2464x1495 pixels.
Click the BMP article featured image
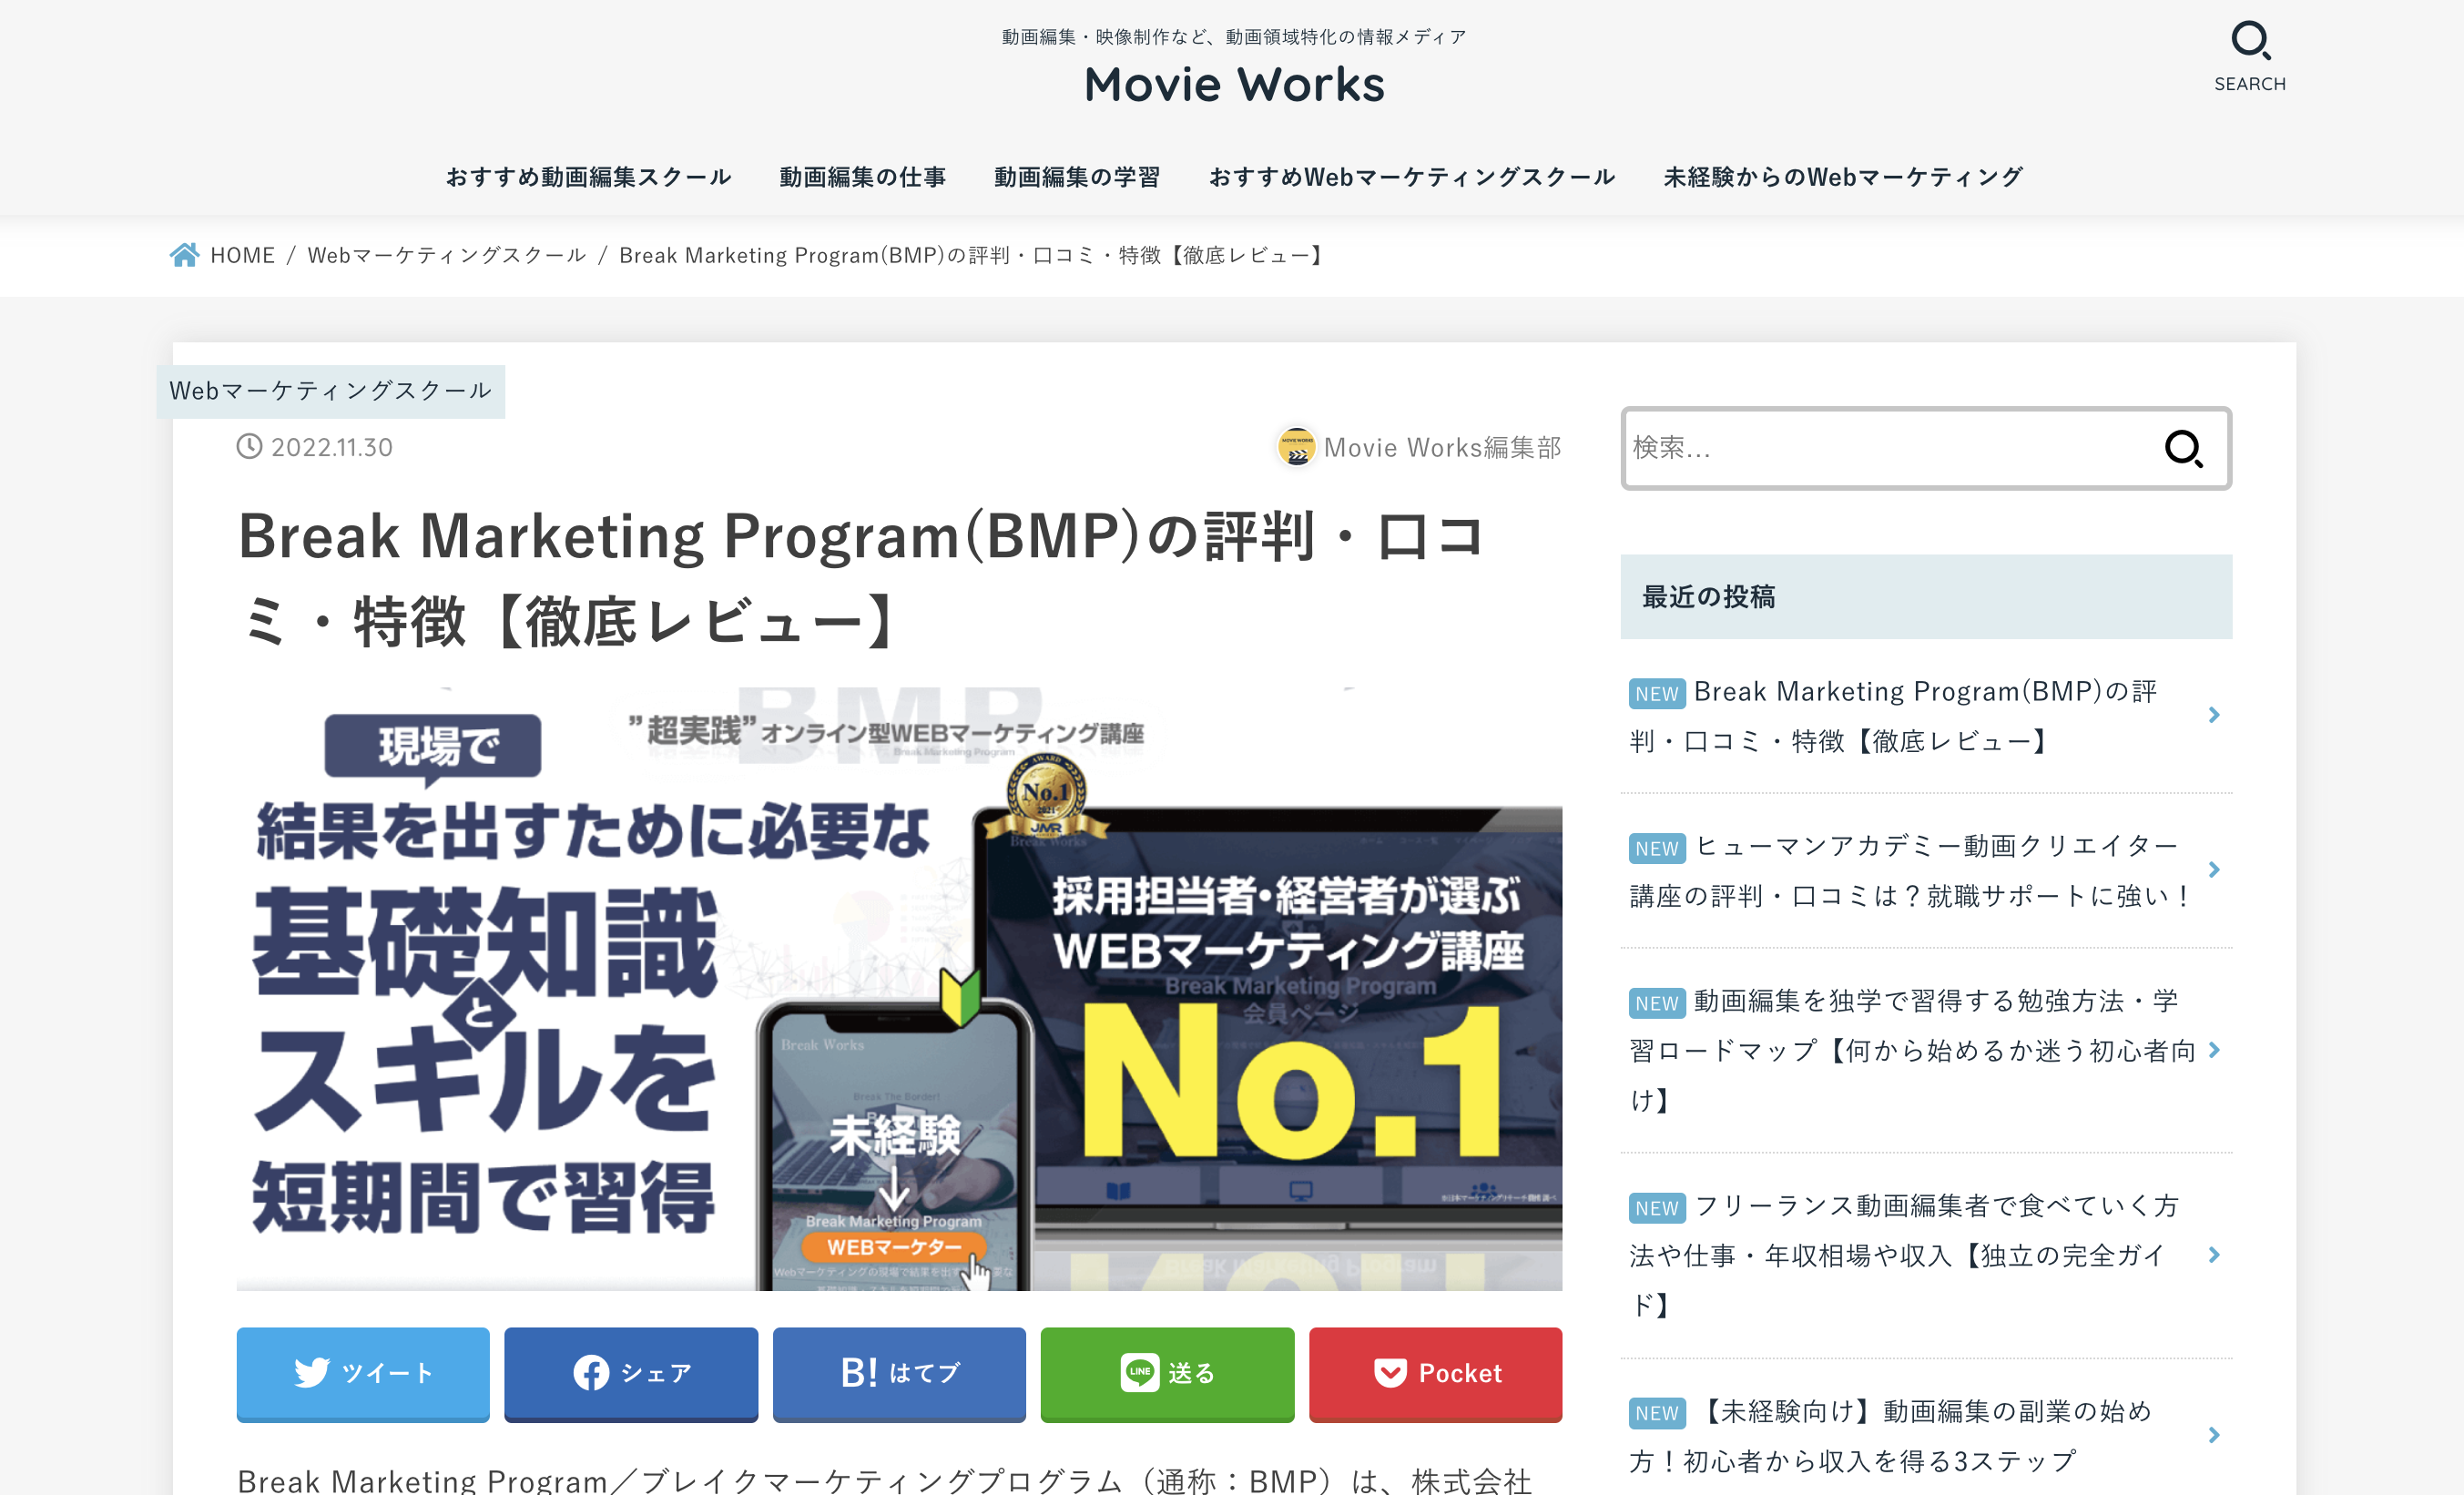click(x=898, y=988)
